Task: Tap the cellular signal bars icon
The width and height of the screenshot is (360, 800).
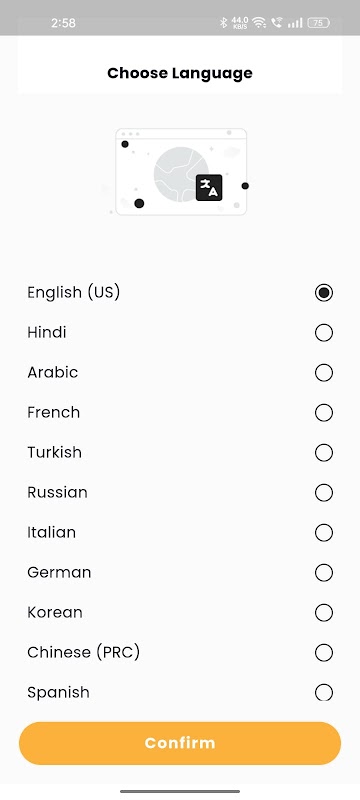Action: point(295,22)
